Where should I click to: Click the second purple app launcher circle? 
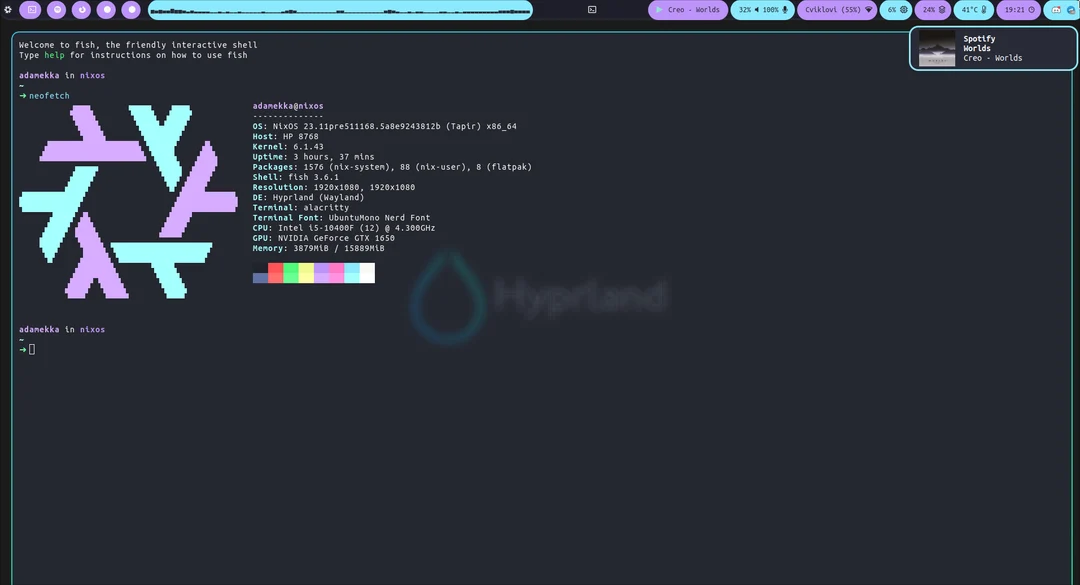click(56, 9)
